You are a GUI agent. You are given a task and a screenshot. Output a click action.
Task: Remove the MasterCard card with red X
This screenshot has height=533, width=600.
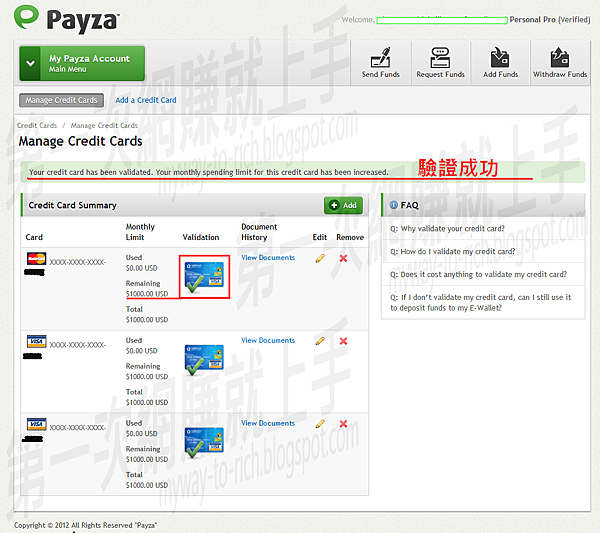[x=343, y=258]
